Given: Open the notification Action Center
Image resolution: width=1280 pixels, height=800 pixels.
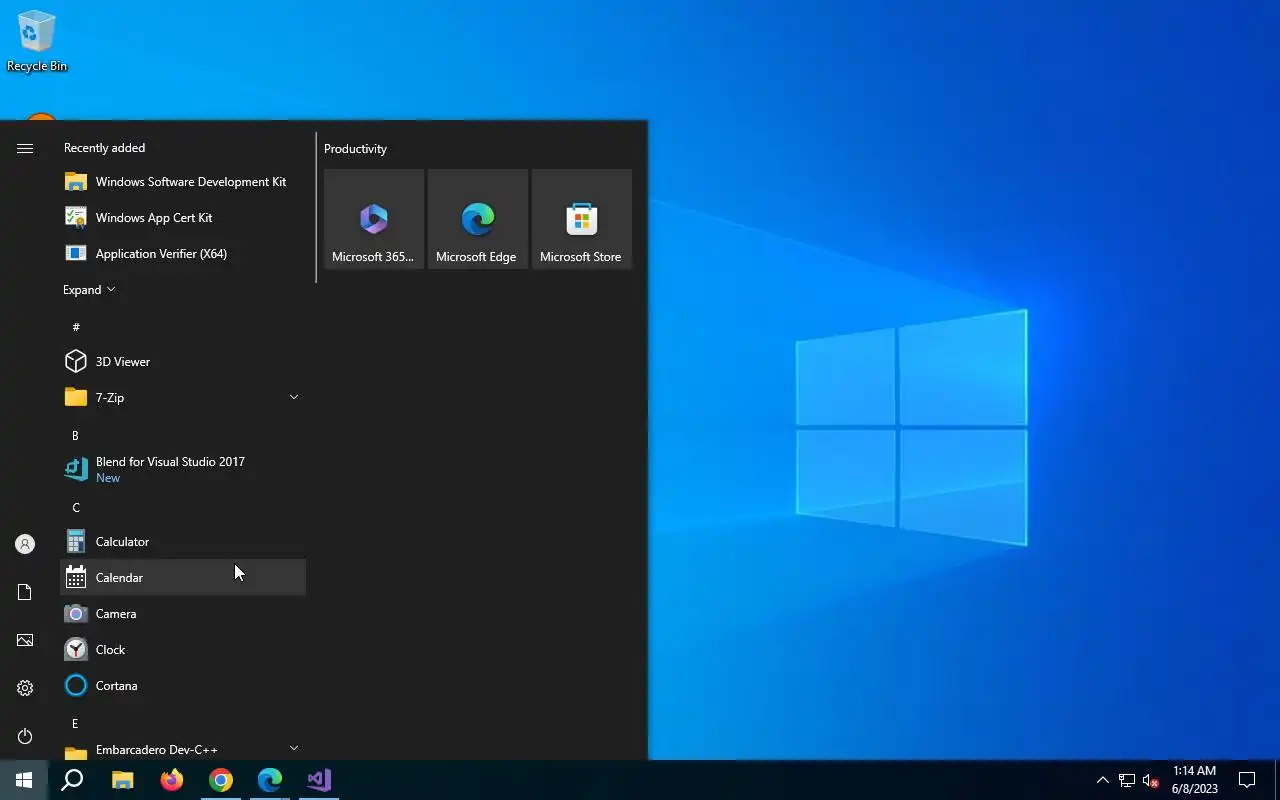Looking at the screenshot, I should 1247,780.
